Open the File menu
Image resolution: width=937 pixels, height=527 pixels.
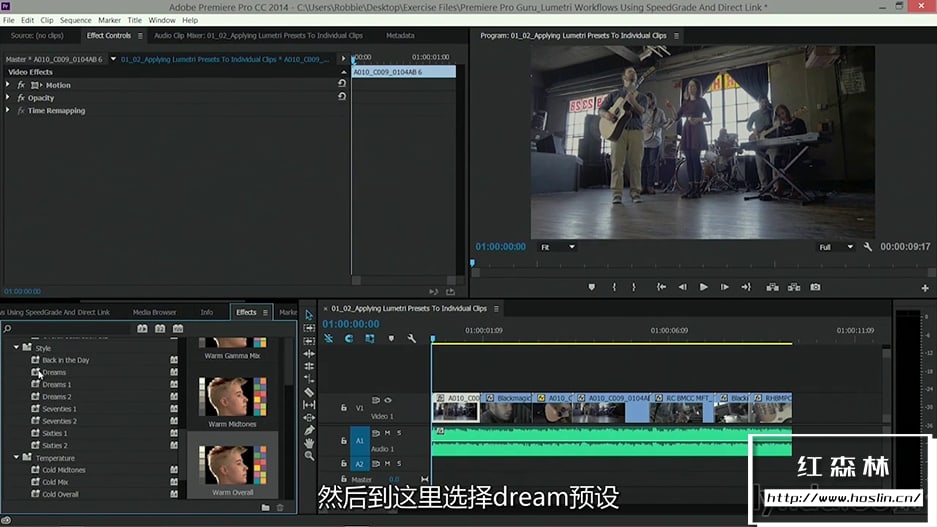pyautogui.click(x=8, y=20)
